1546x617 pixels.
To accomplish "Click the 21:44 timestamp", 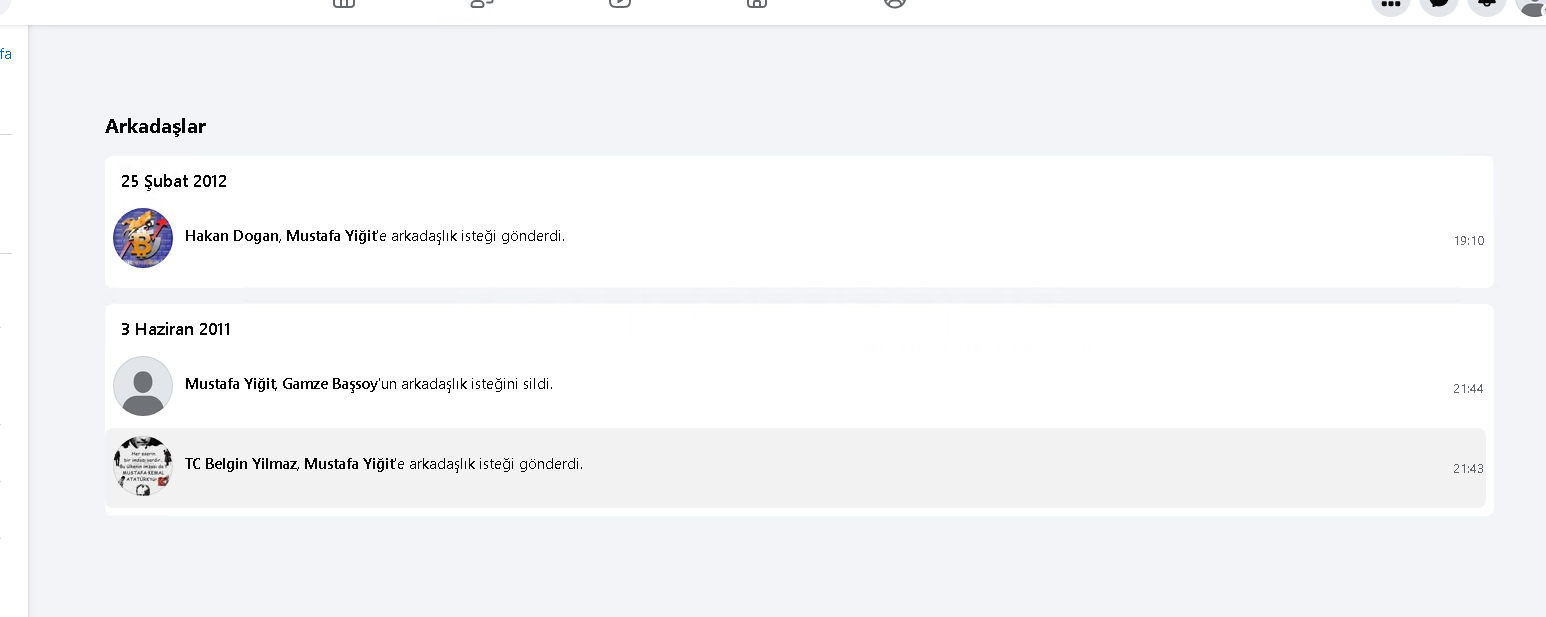I will (1468, 389).
